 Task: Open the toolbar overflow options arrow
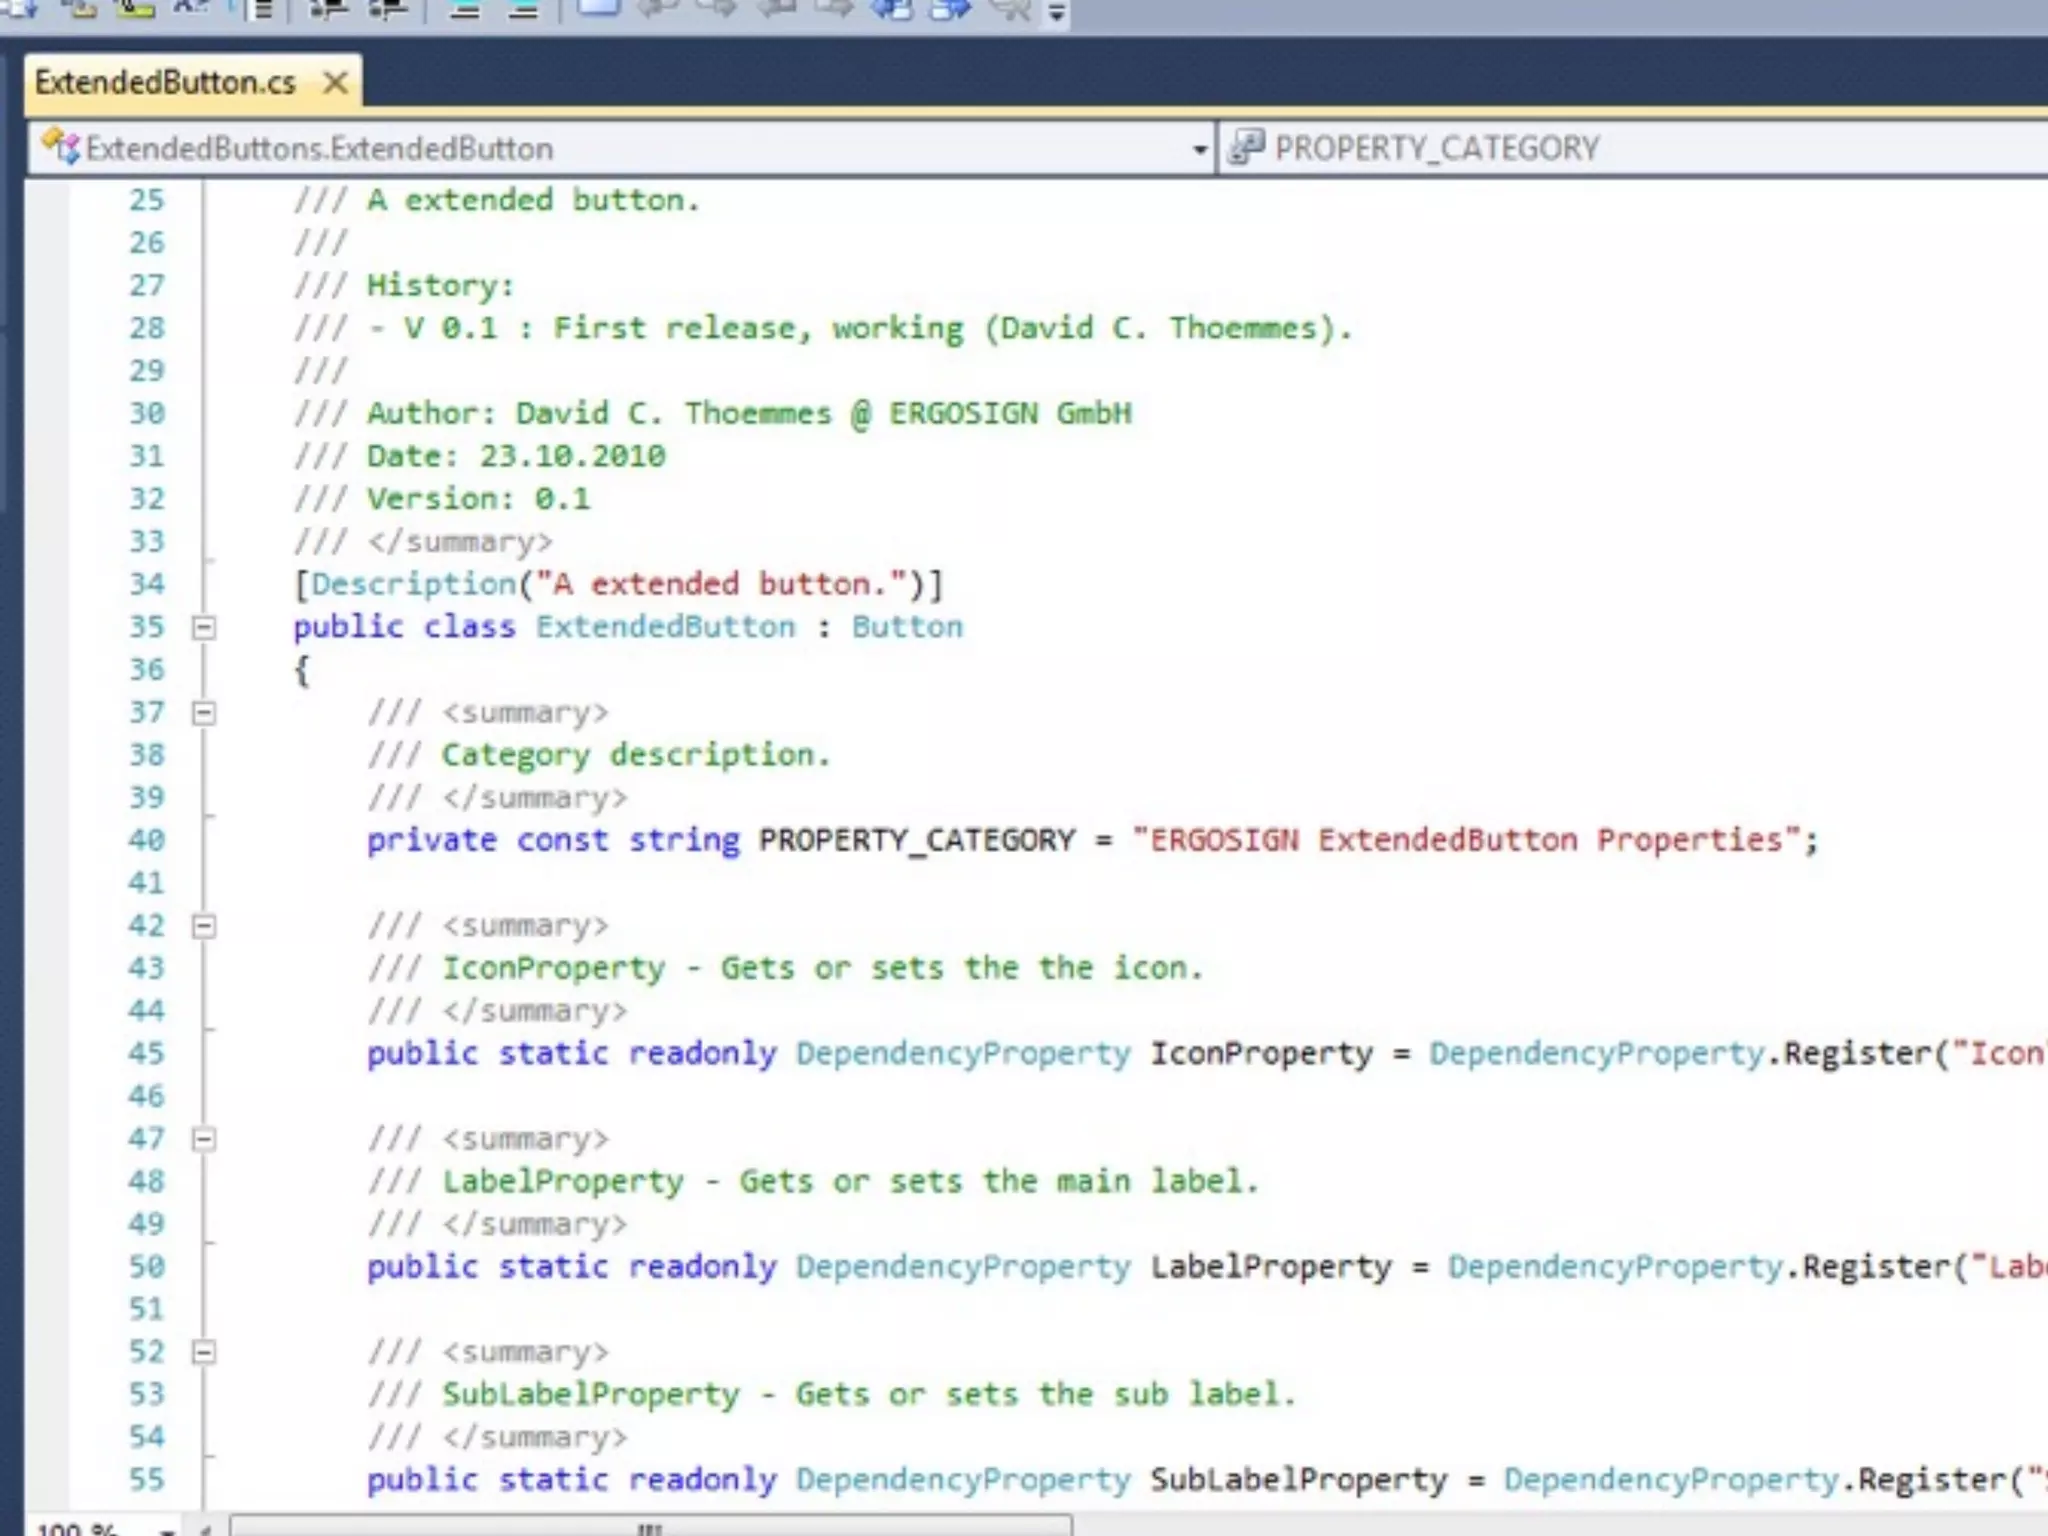pyautogui.click(x=1057, y=13)
